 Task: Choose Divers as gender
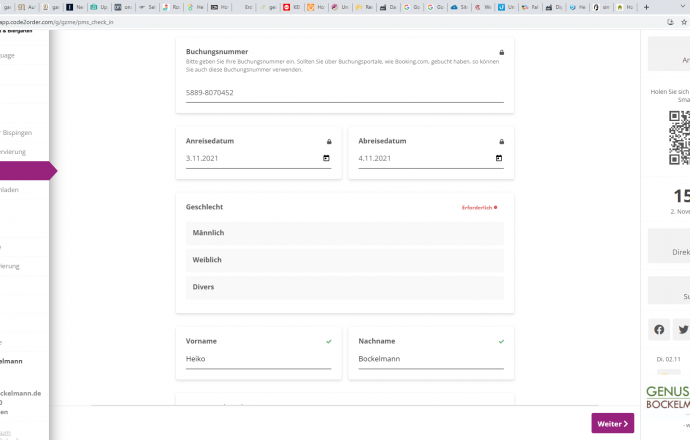pos(345,287)
